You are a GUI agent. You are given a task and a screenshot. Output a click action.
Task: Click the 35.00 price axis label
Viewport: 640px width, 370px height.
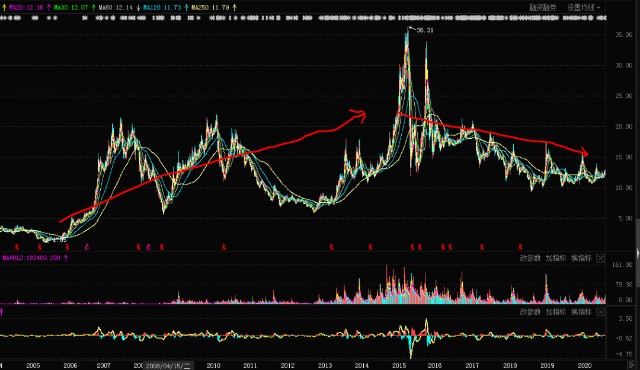[x=624, y=35]
